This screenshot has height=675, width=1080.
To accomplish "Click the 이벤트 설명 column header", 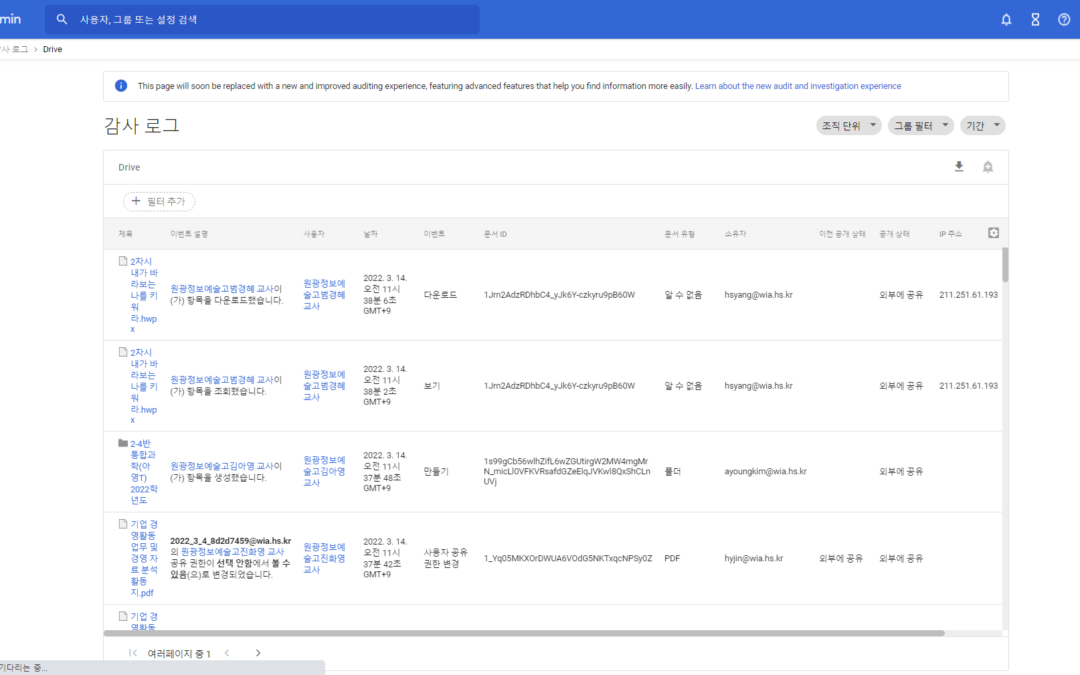I will [x=189, y=234].
